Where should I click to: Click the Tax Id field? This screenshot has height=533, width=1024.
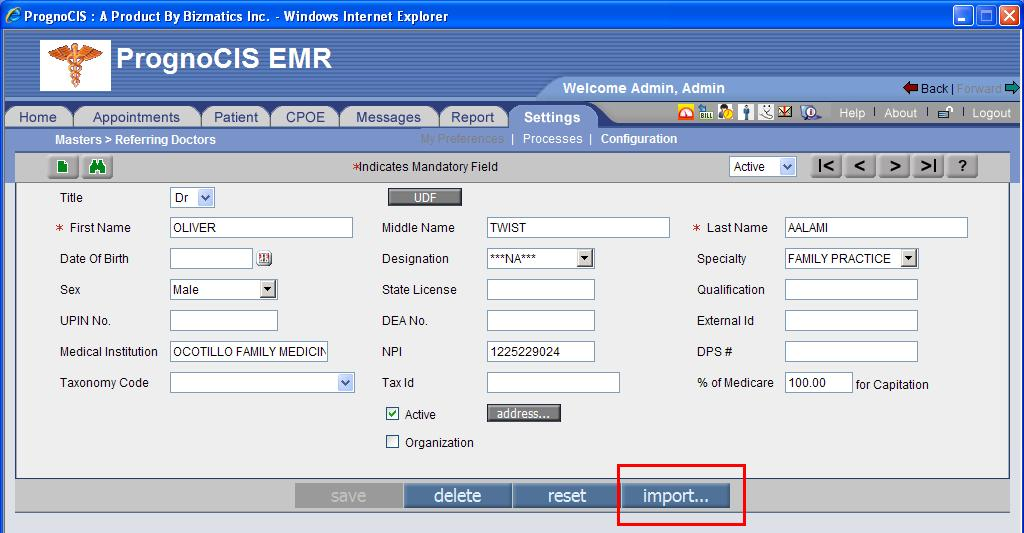click(x=553, y=383)
